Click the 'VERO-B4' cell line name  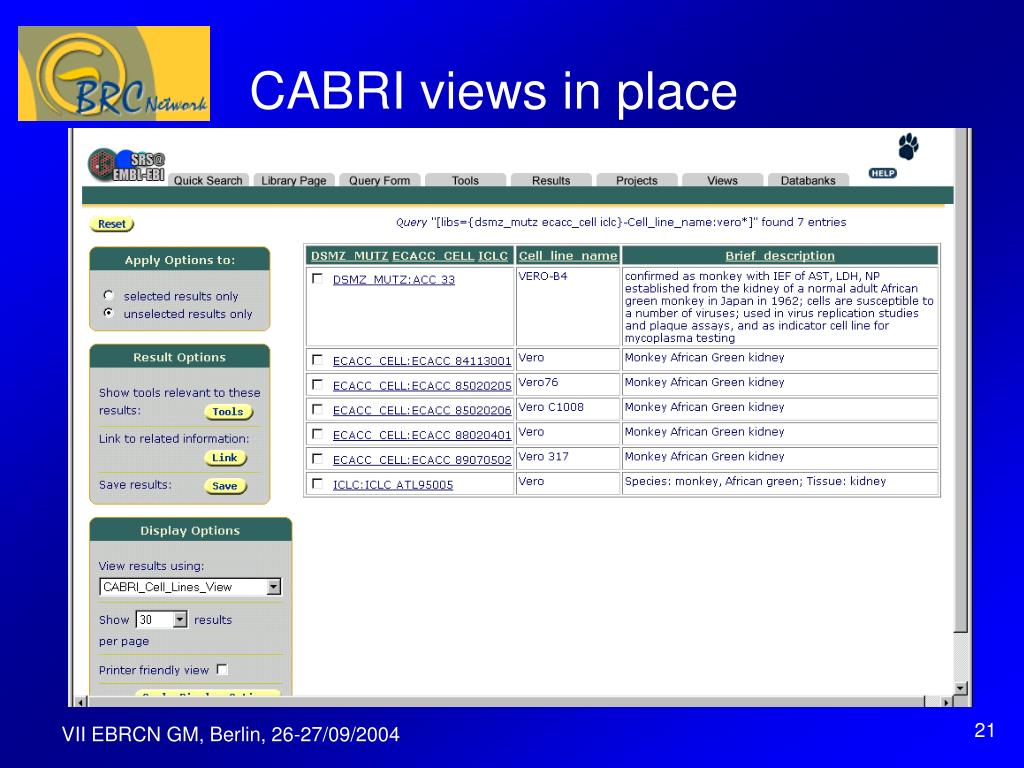[543, 276]
